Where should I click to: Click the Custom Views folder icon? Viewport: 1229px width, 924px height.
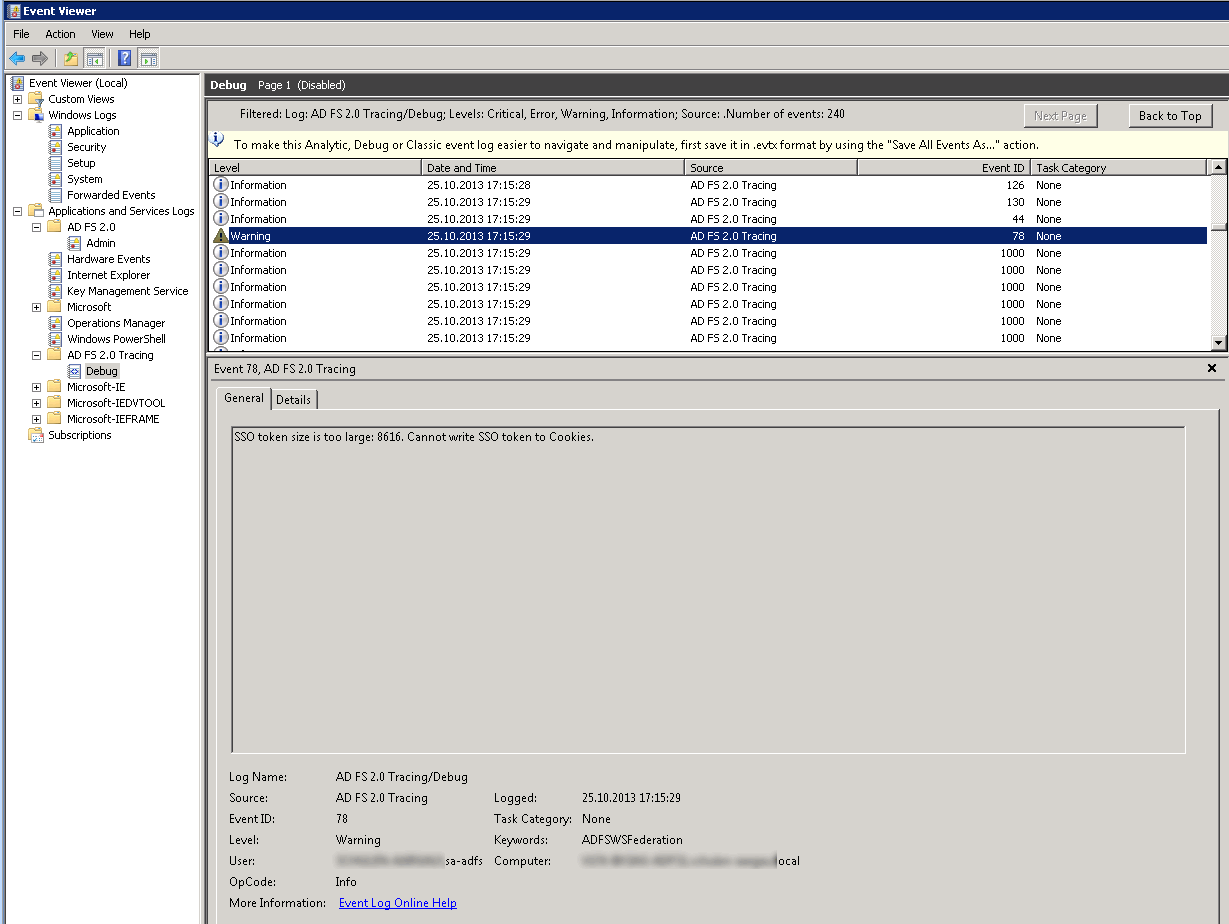[36, 99]
